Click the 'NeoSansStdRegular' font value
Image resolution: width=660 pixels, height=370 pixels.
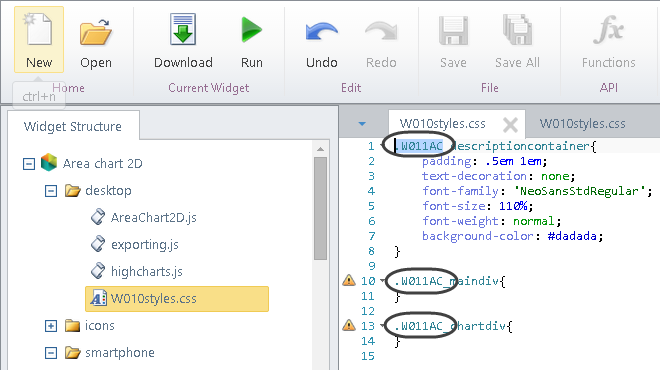pyautogui.click(x=580, y=191)
